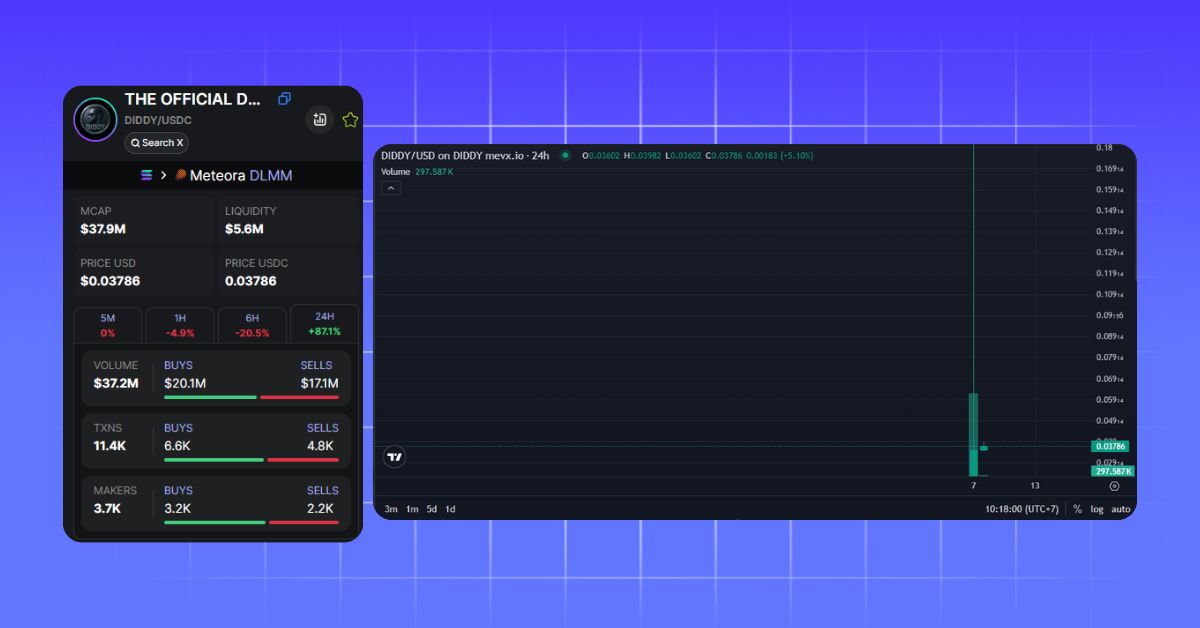
Task: Click the DIDDY token logo avatar
Action: pyautogui.click(x=96, y=121)
